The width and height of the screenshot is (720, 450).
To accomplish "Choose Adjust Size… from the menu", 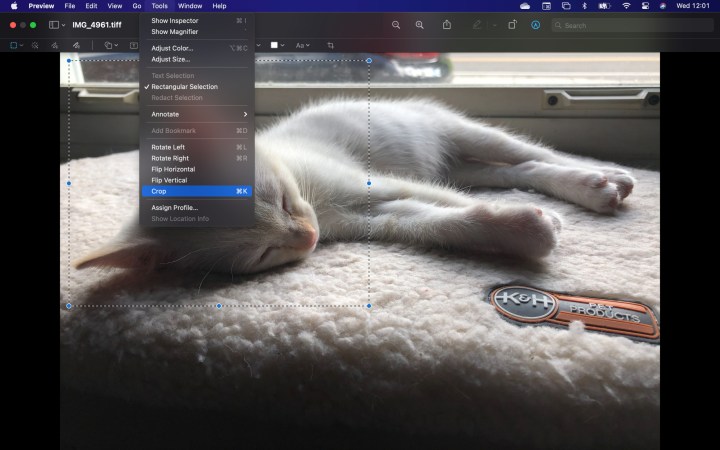I will click(x=197, y=59).
